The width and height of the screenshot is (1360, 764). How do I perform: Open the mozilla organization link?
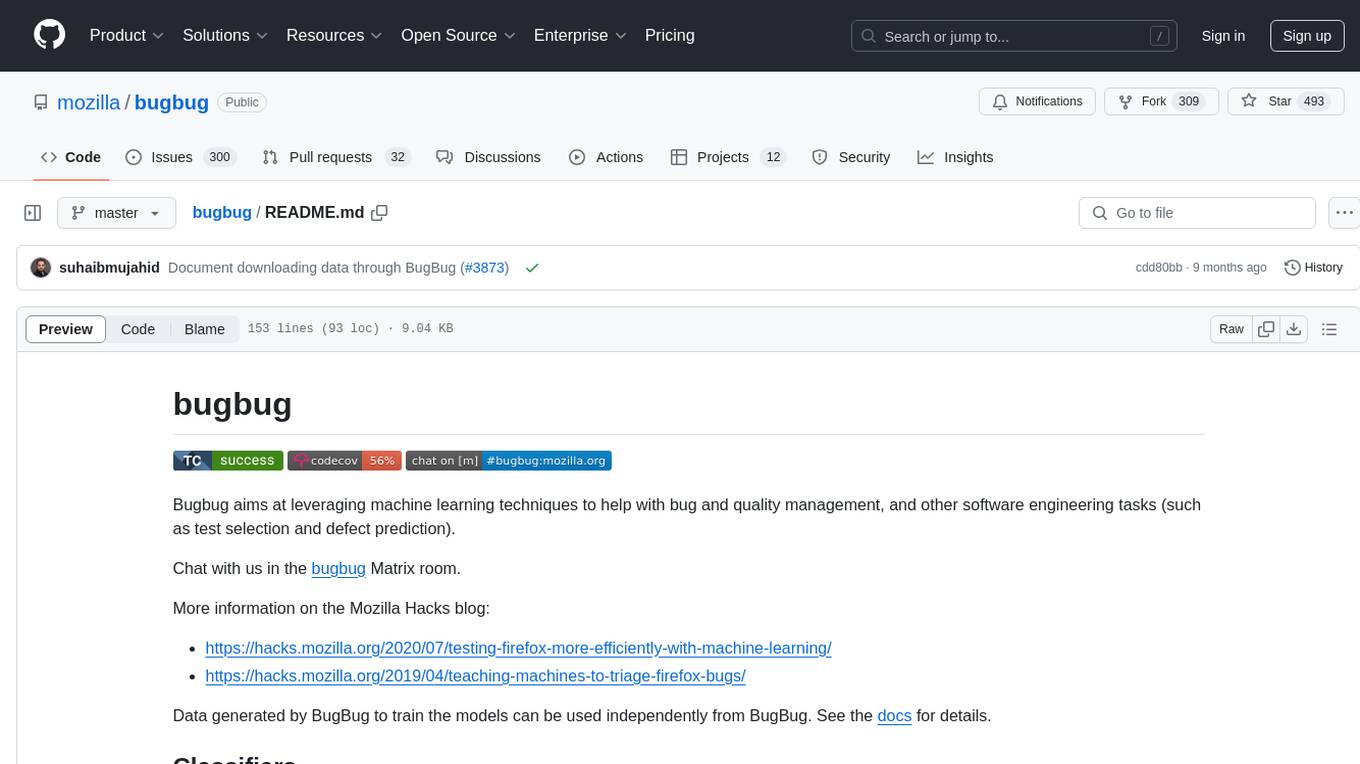click(x=89, y=102)
